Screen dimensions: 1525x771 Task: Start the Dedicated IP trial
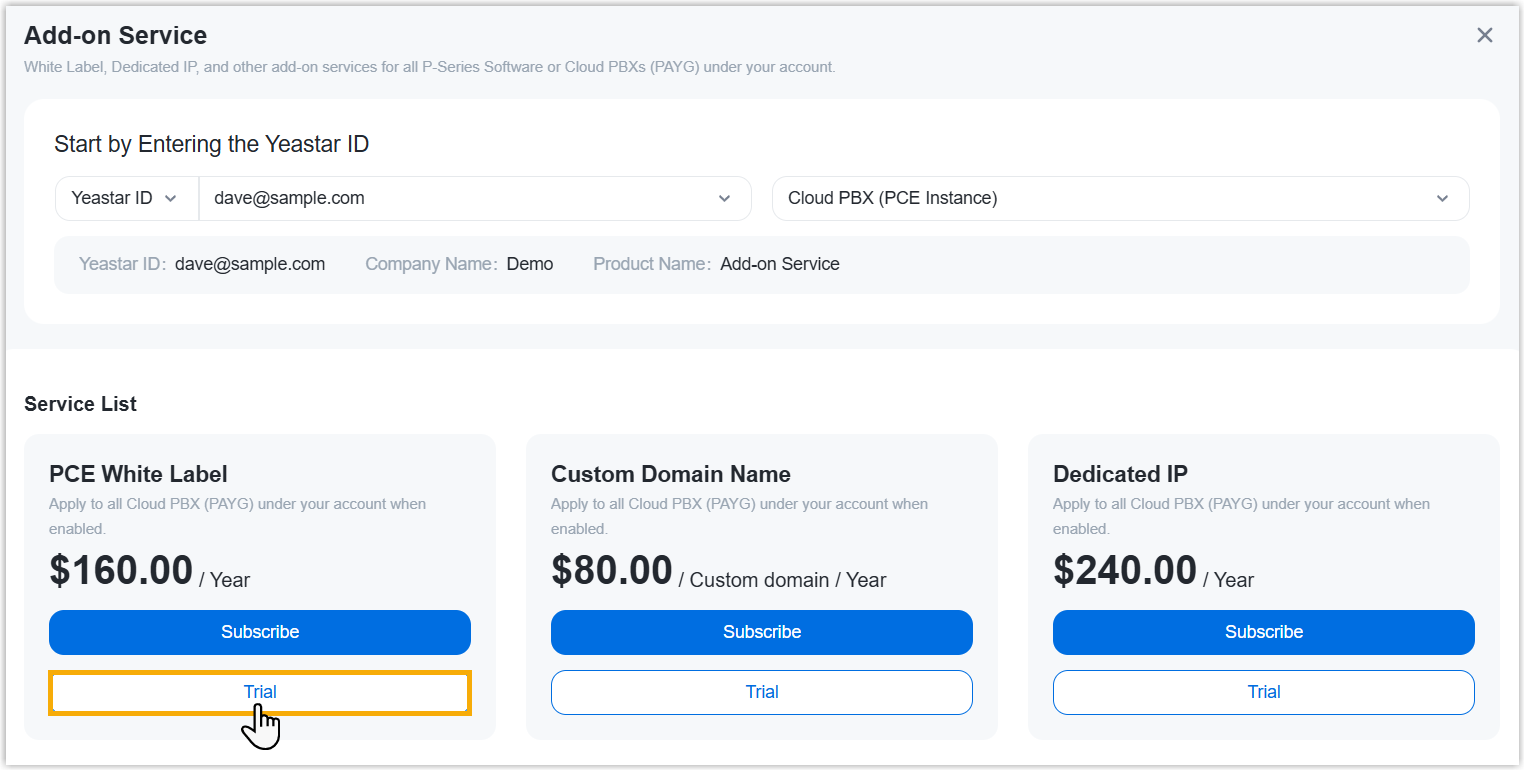[1263, 692]
